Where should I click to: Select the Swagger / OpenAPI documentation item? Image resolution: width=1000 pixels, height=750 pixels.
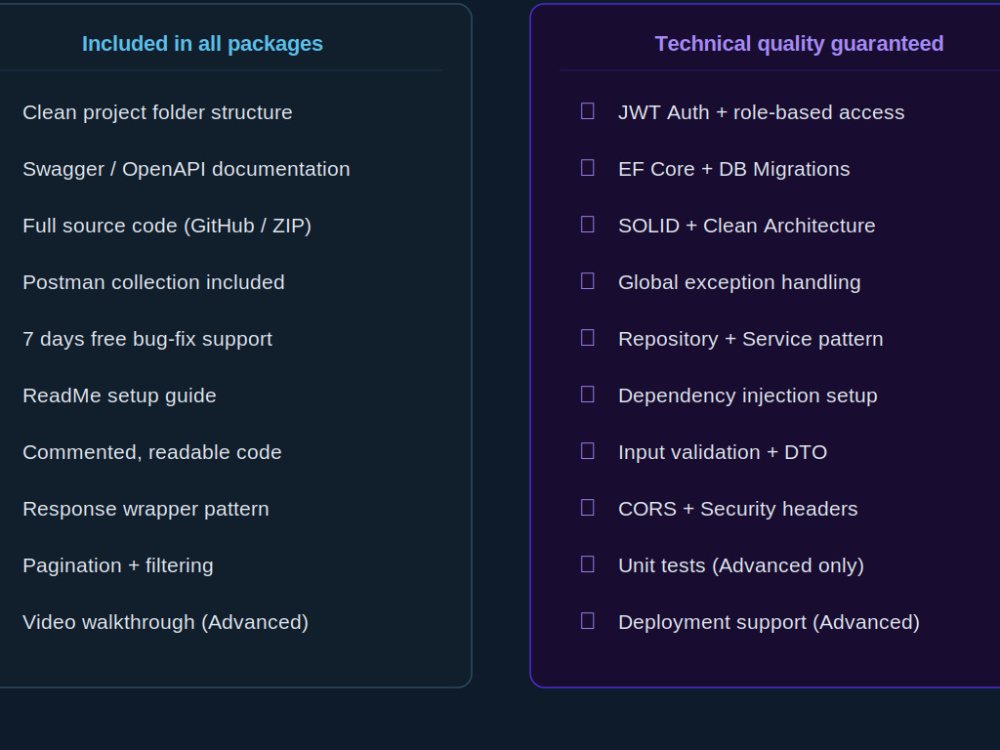[186, 169]
